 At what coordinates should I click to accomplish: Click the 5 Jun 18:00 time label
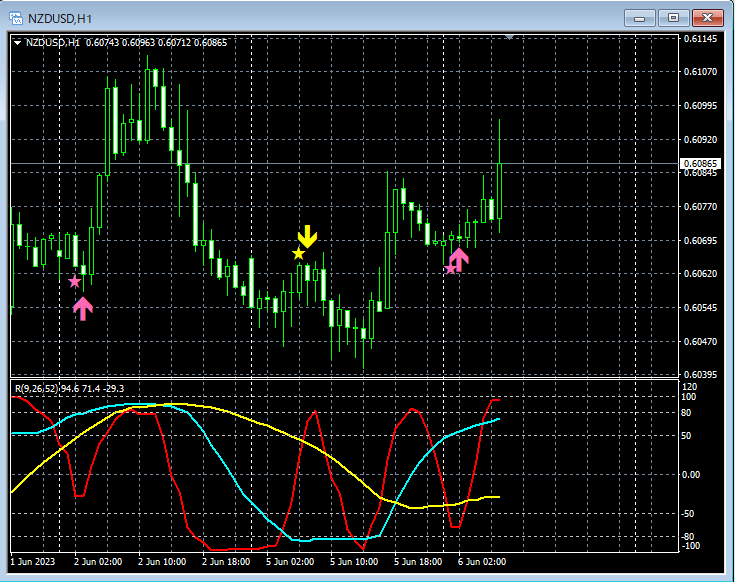pos(418,562)
